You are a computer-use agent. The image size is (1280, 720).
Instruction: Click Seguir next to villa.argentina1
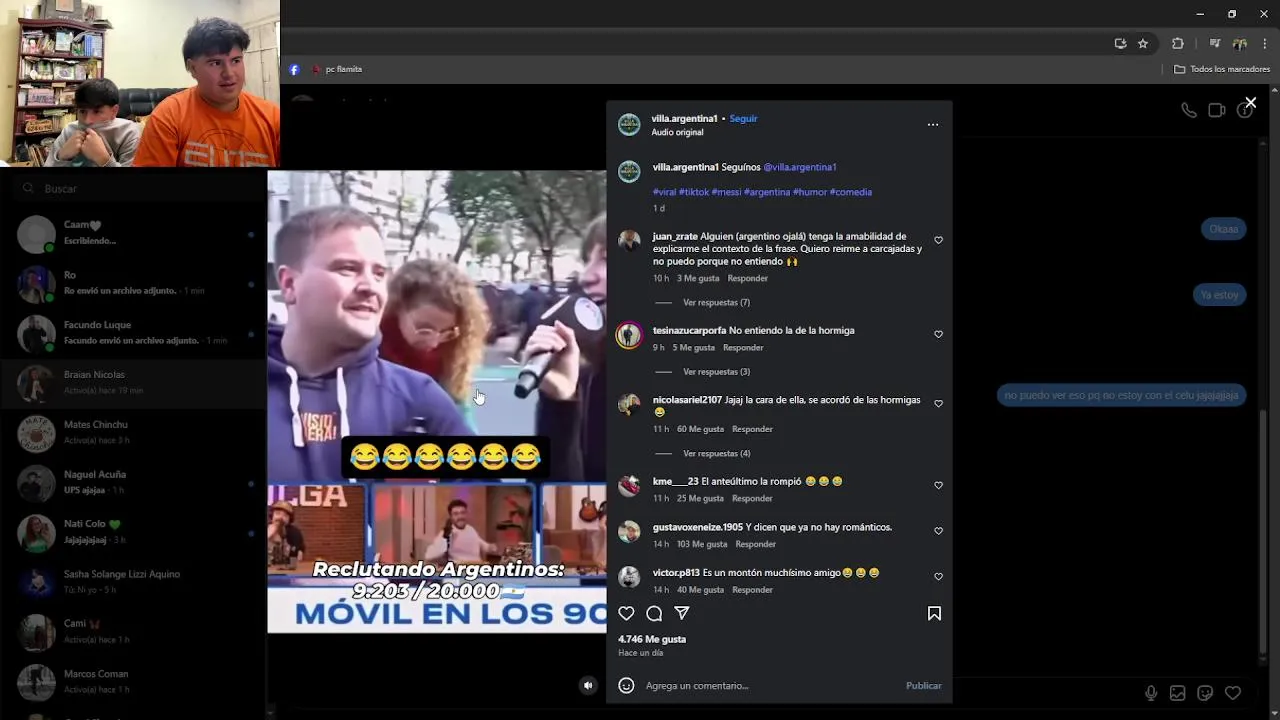(743, 118)
